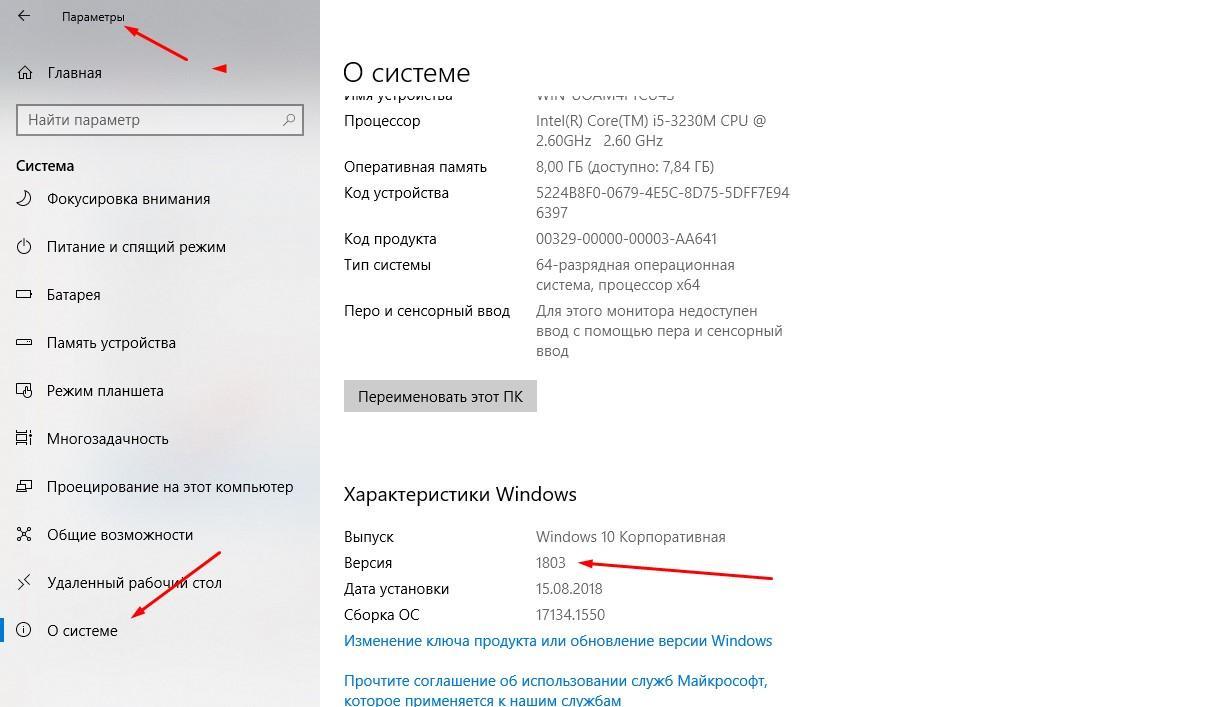Click the Windows 10 Корпоративная edition value

click(631, 536)
